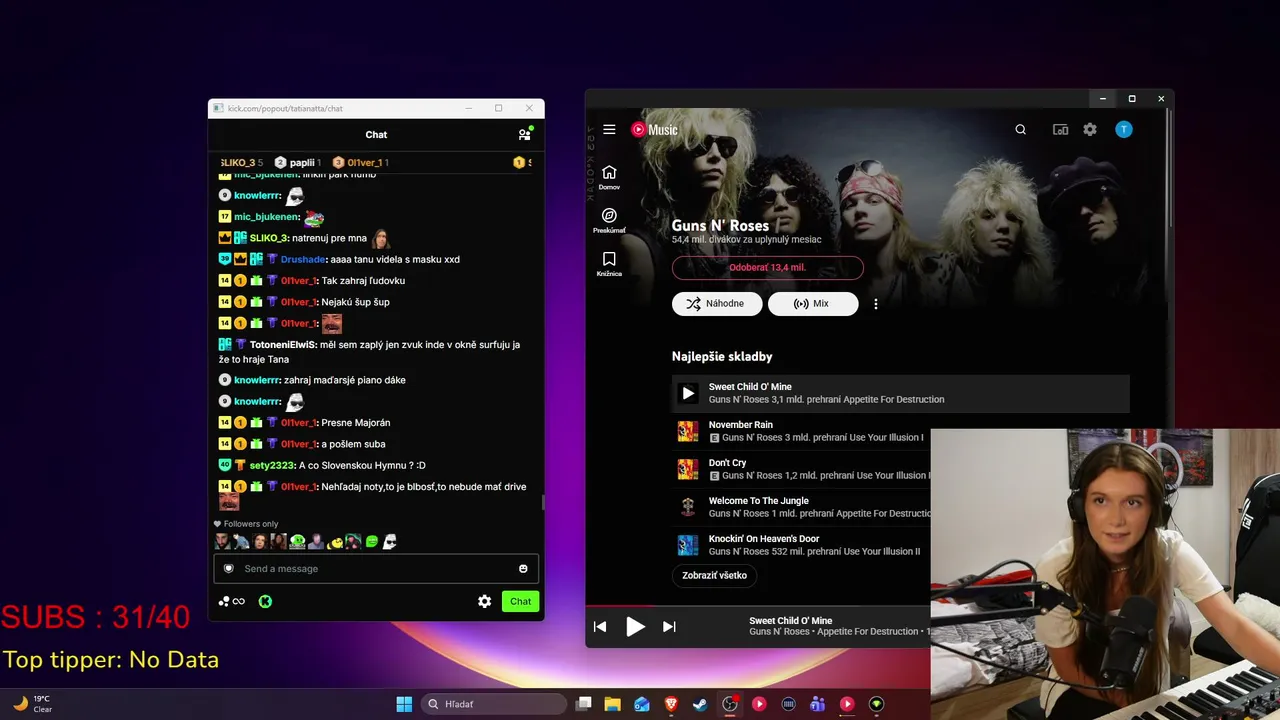Select Knockin' On Heaven's Door thumbnail
This screenshot has height=720, width=1280.
pos(688,545)
